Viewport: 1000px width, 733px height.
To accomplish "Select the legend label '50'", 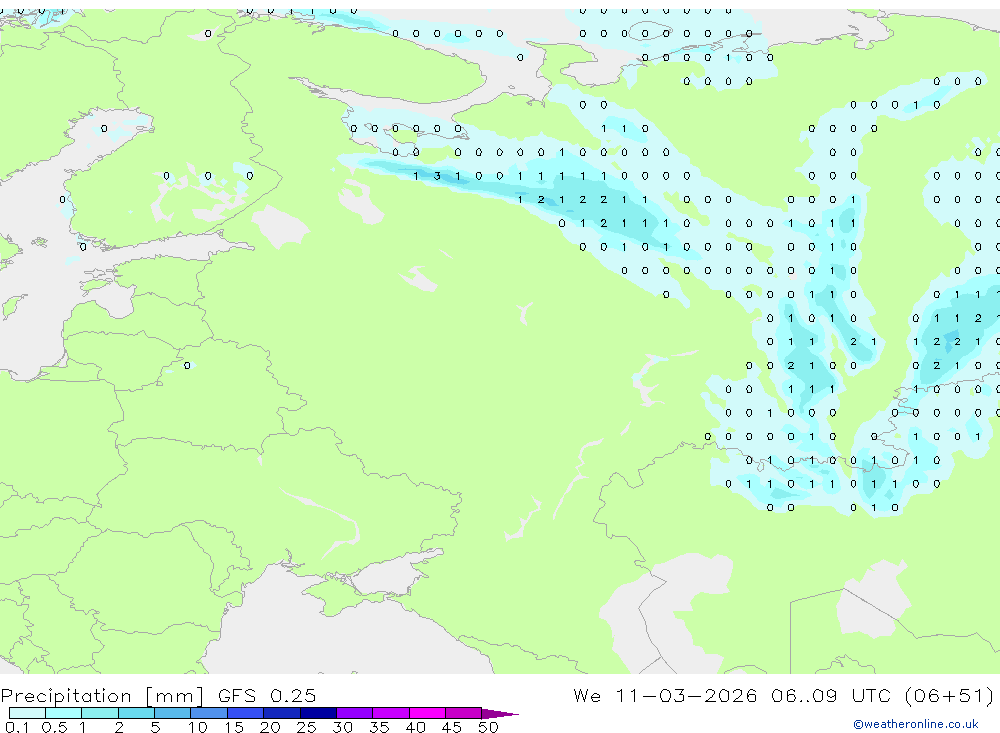I will point(488,727).
